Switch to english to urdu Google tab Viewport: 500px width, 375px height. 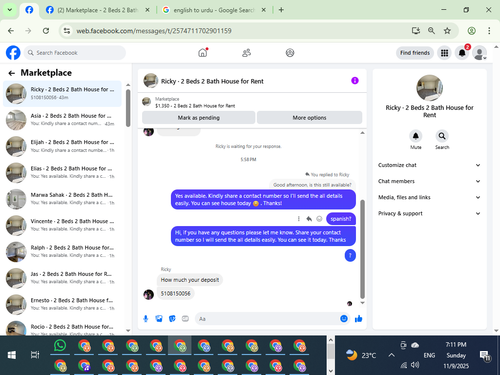pos(213,10)
